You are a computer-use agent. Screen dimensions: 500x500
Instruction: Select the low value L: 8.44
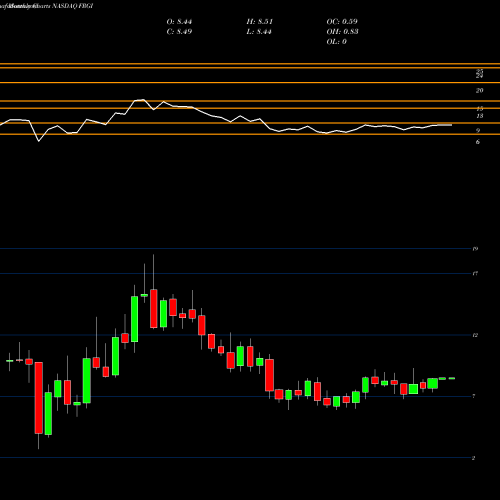coord(259,32)
